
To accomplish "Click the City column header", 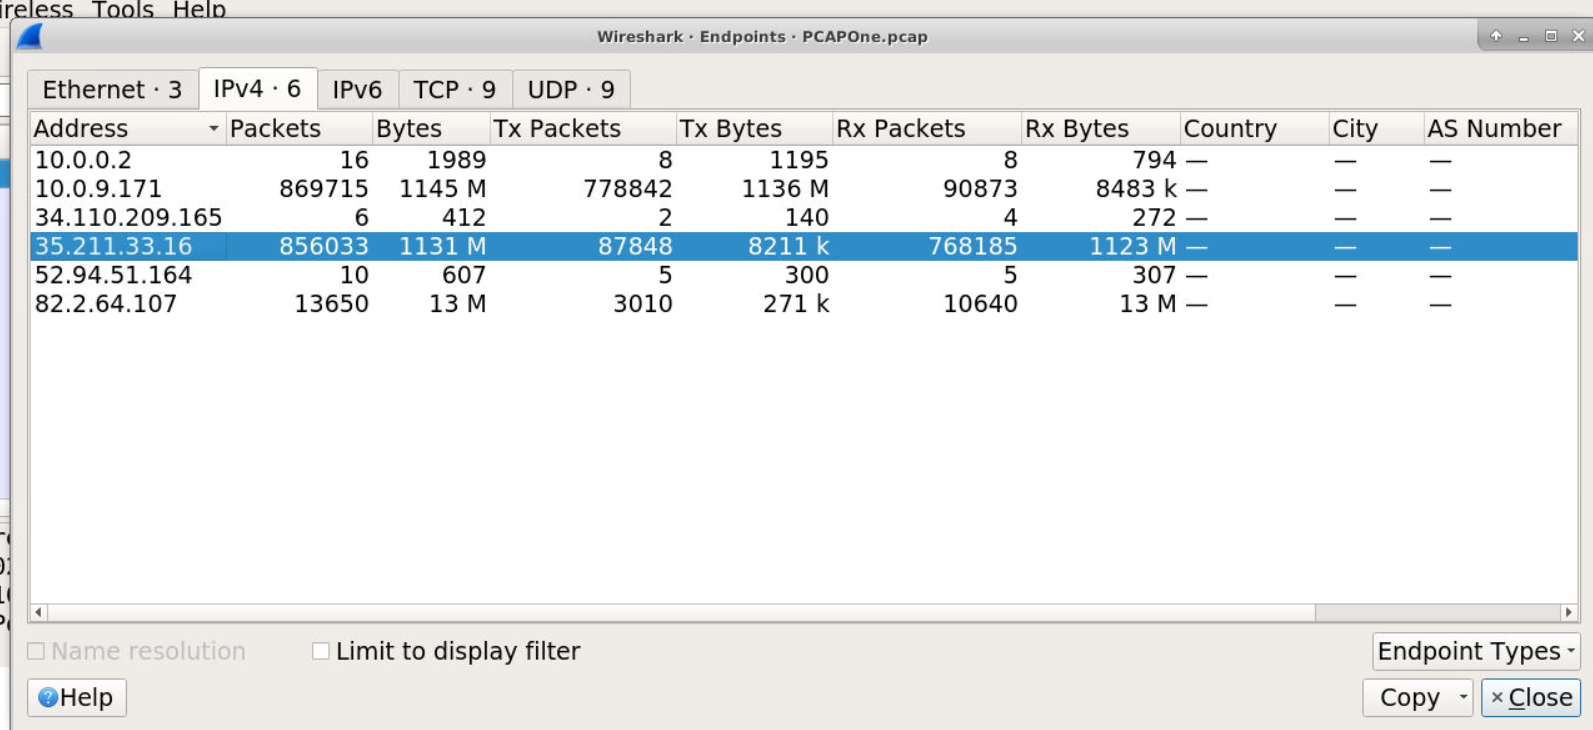I will click(x=1376, y=129).
